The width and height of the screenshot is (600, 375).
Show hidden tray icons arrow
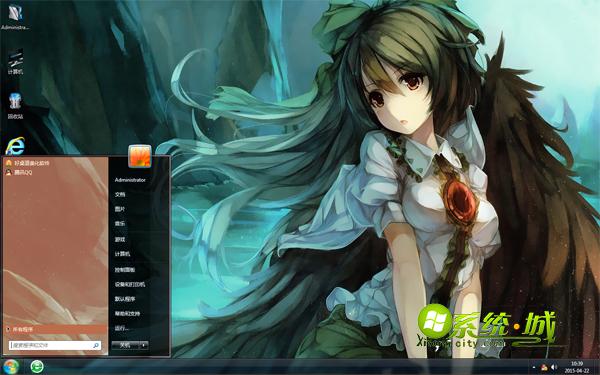[x=534, y=367]
